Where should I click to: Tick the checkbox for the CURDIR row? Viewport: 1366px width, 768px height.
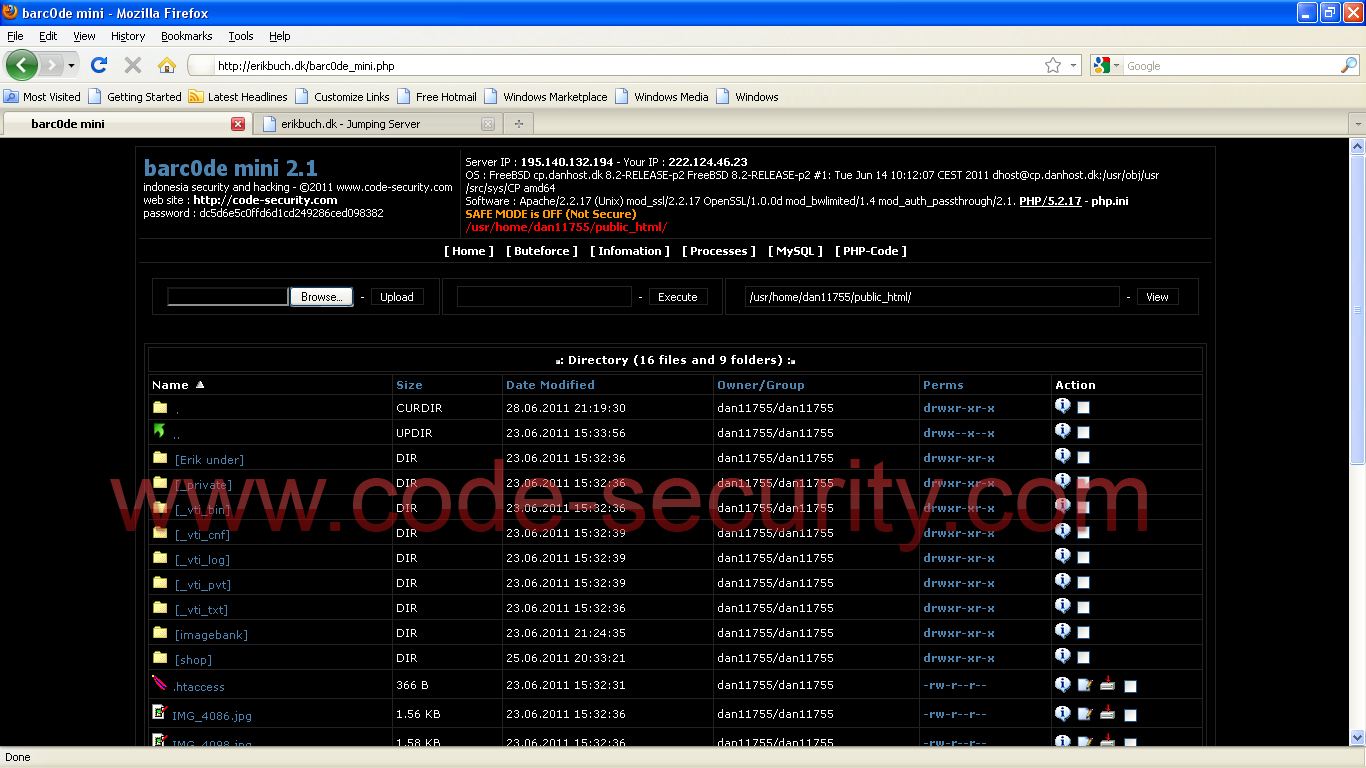(1084, 408)
